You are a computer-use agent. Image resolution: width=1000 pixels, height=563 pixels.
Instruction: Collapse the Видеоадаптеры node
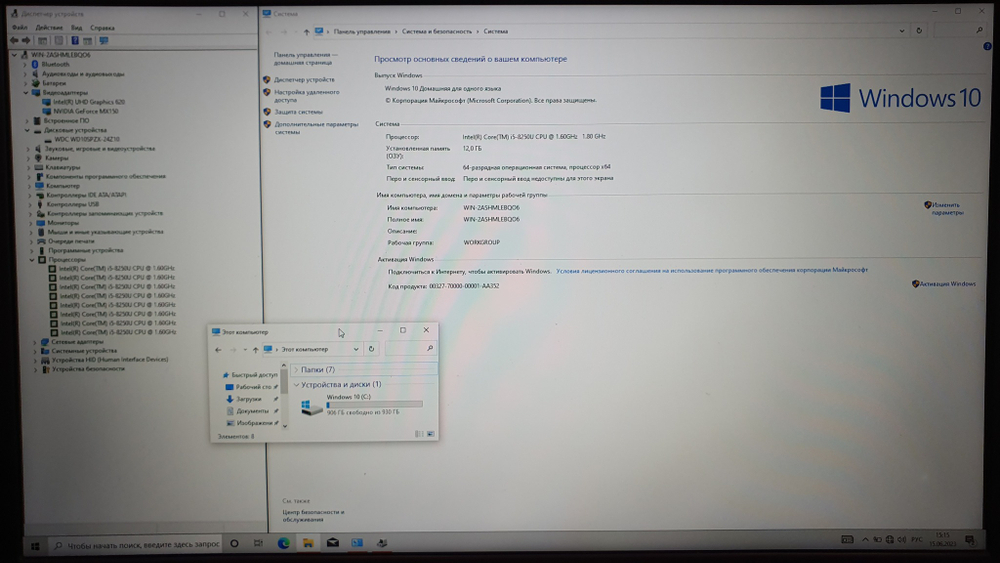coord(26,92)
